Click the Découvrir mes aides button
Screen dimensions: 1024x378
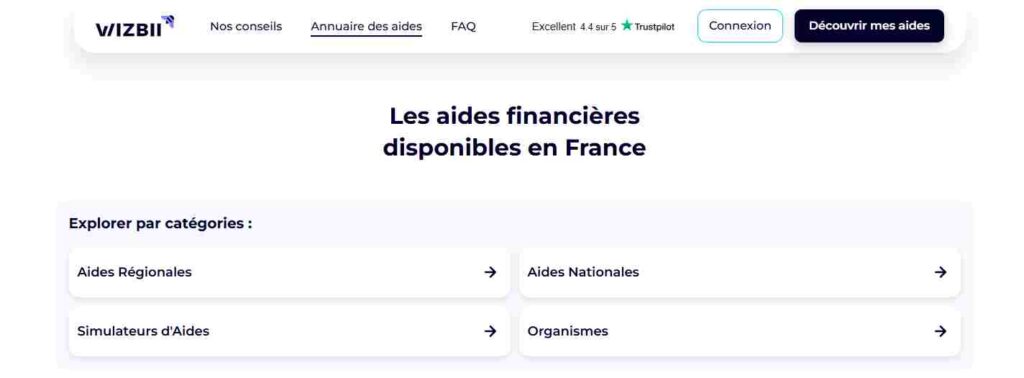pos(869,26)
